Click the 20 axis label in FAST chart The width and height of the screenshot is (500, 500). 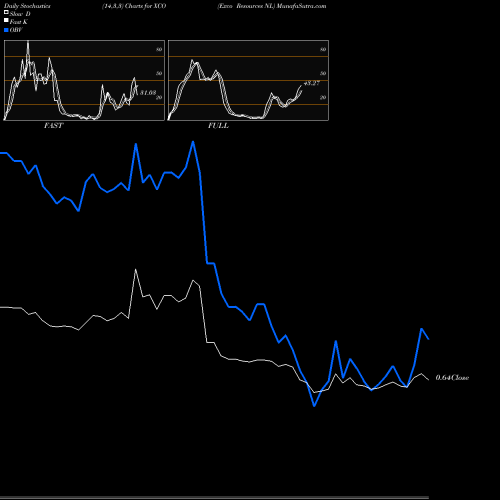(x=159, y=98)
